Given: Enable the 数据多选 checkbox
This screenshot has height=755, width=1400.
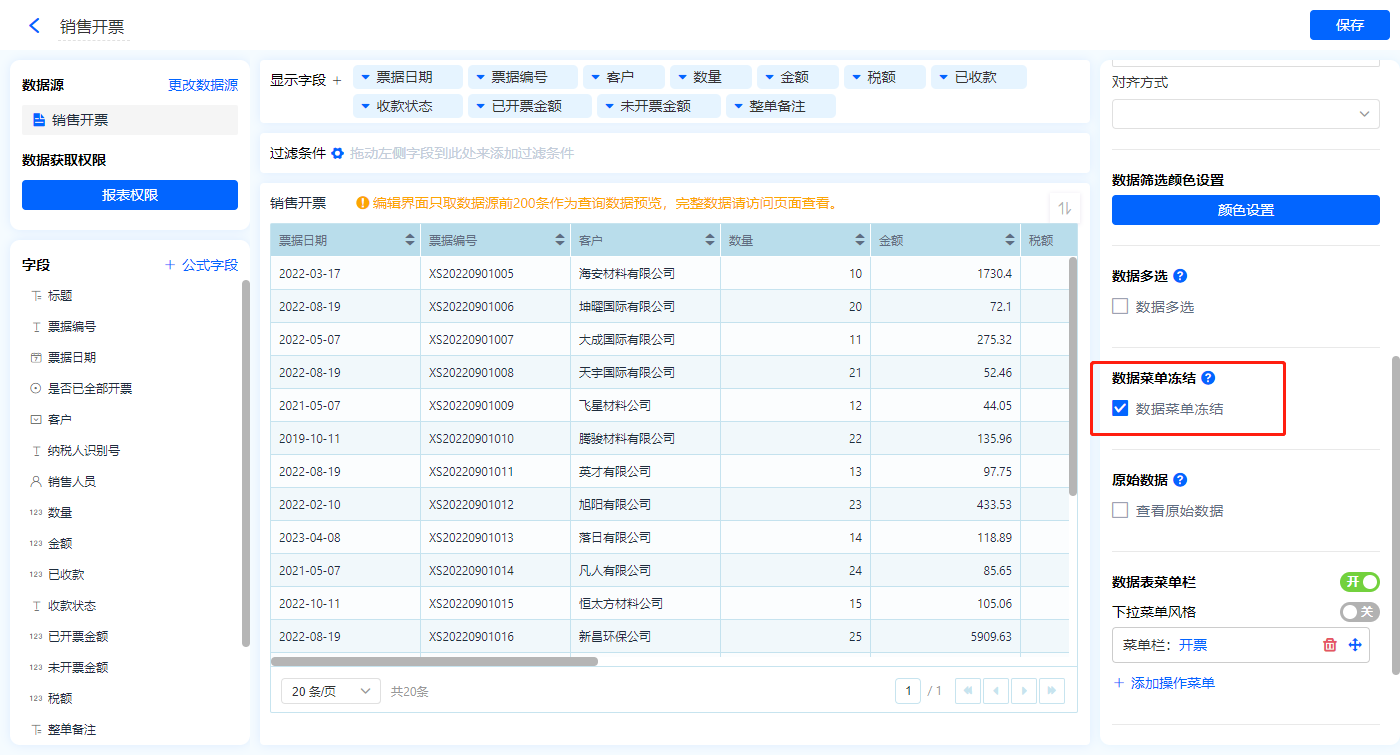Looking at the screenshot, I should (x=1121, y=307).
